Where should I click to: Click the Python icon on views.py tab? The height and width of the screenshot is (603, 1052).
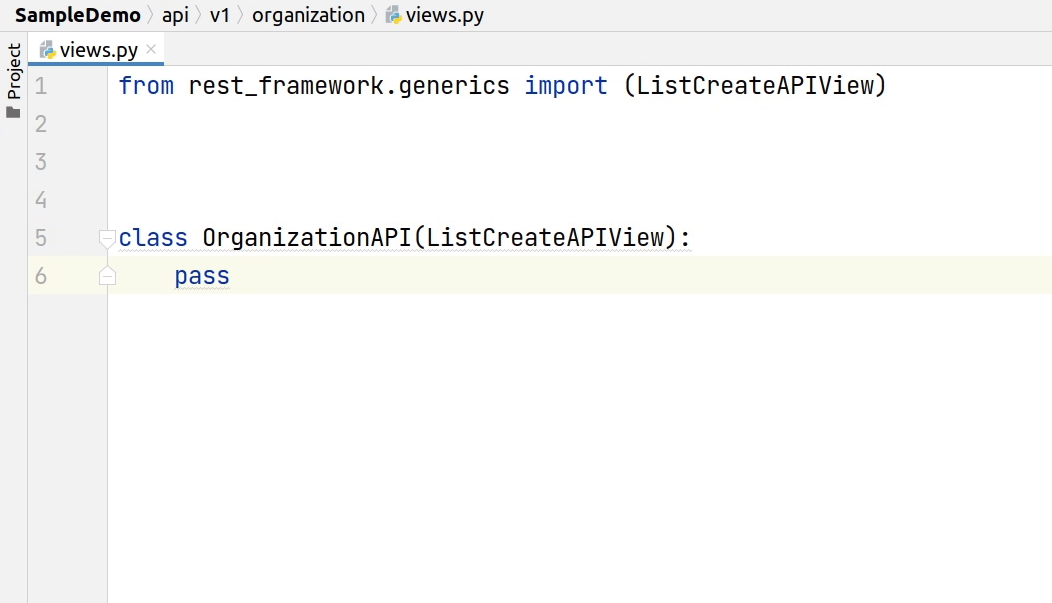(47, 50)
